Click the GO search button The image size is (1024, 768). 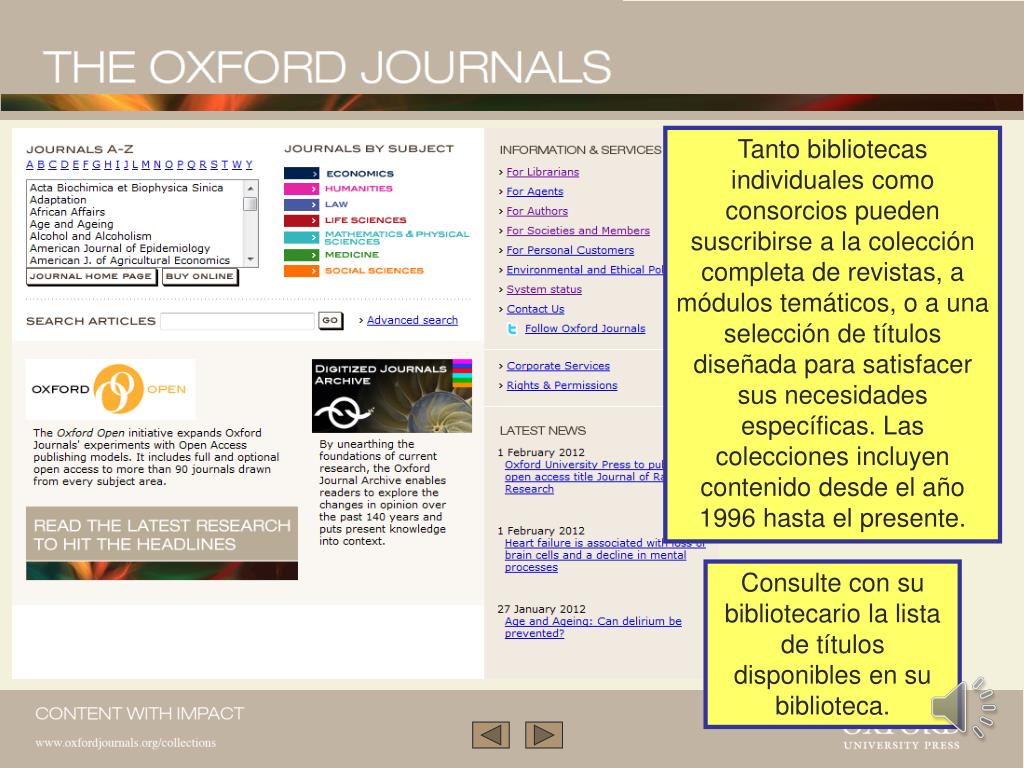click(x=330, y=321)
